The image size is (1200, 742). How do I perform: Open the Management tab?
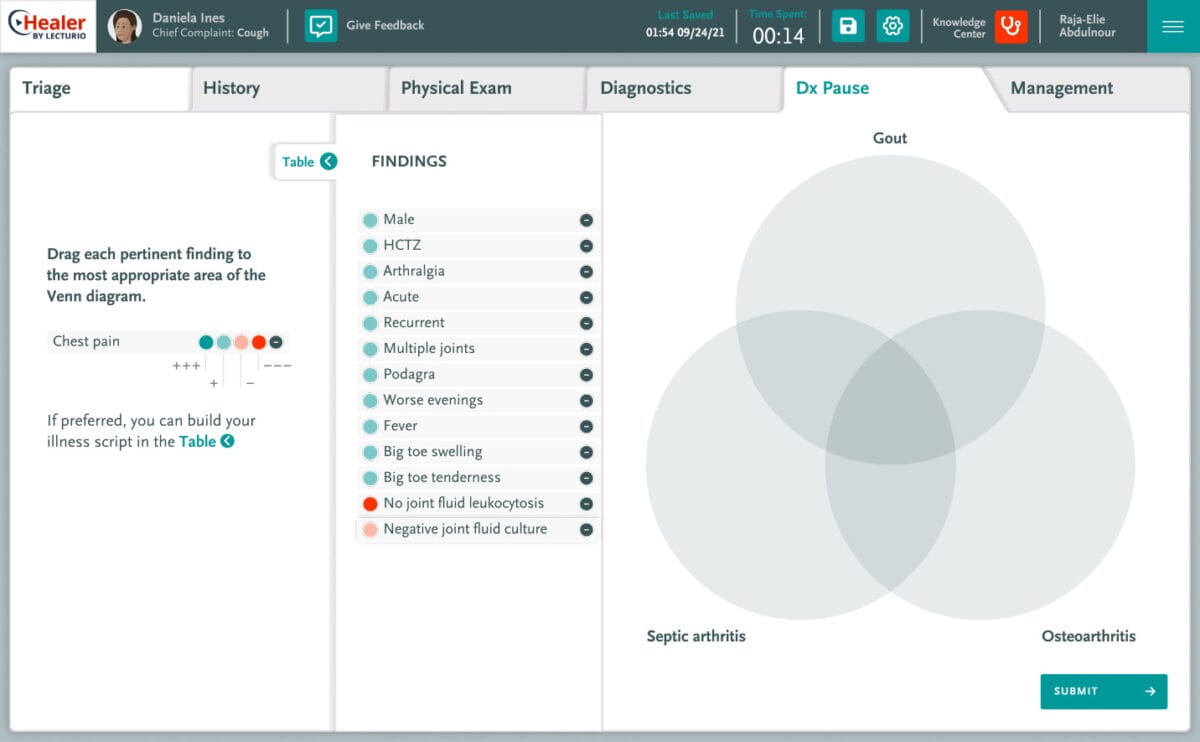point(1061,88)
